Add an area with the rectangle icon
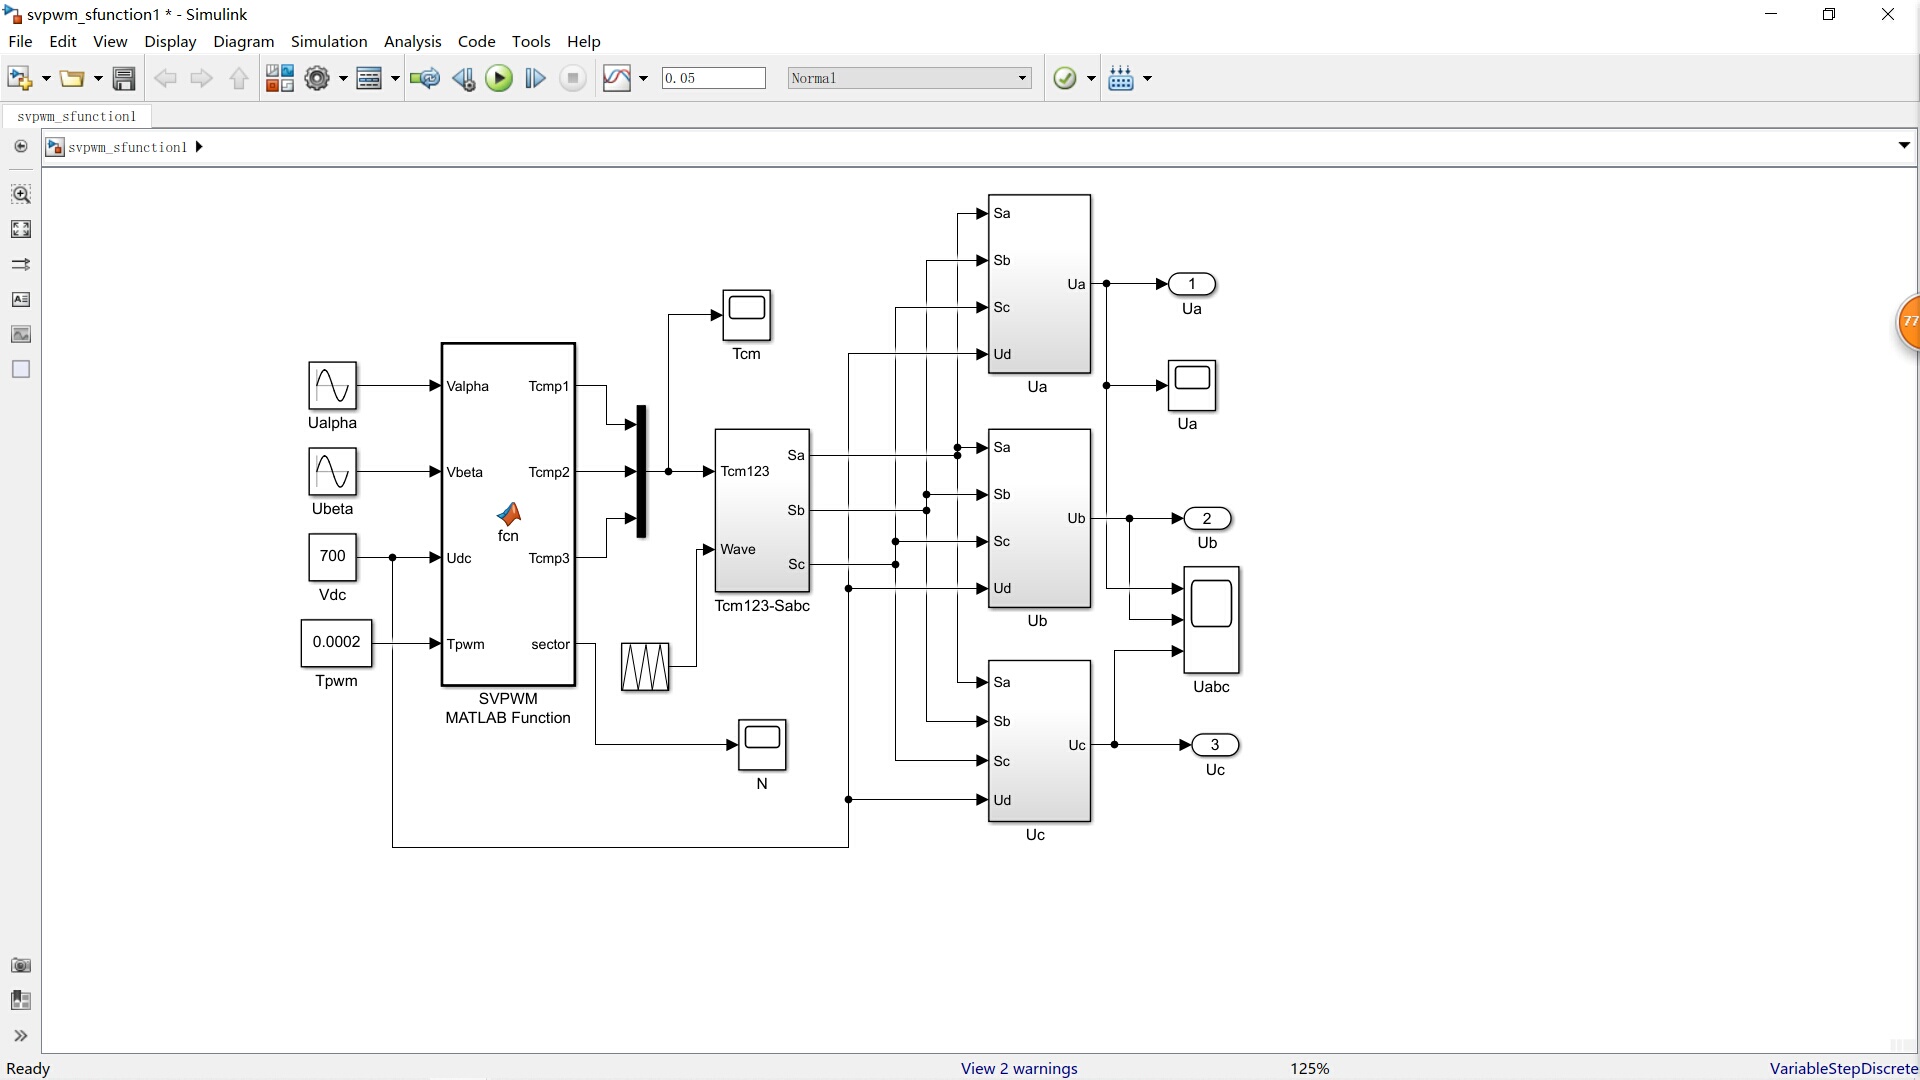Image resolution: width=1920 pixels, height=1080 pixels. [x=21, y=369]
